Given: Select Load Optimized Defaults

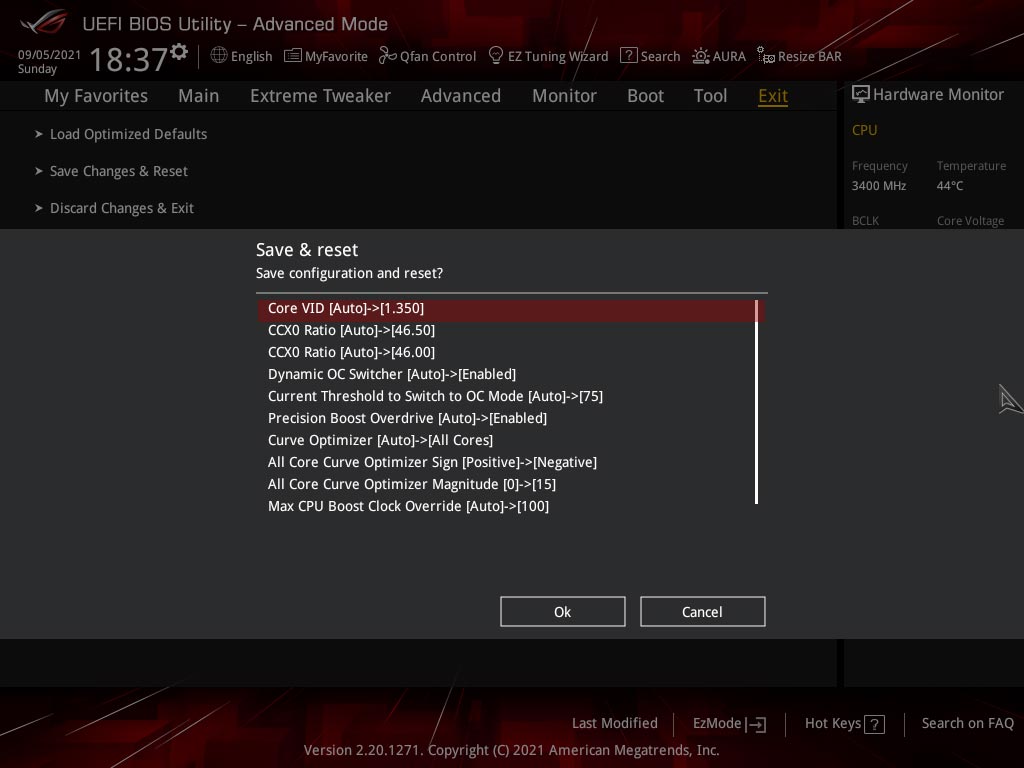Looking at the screenshot, I should point(129,134).
